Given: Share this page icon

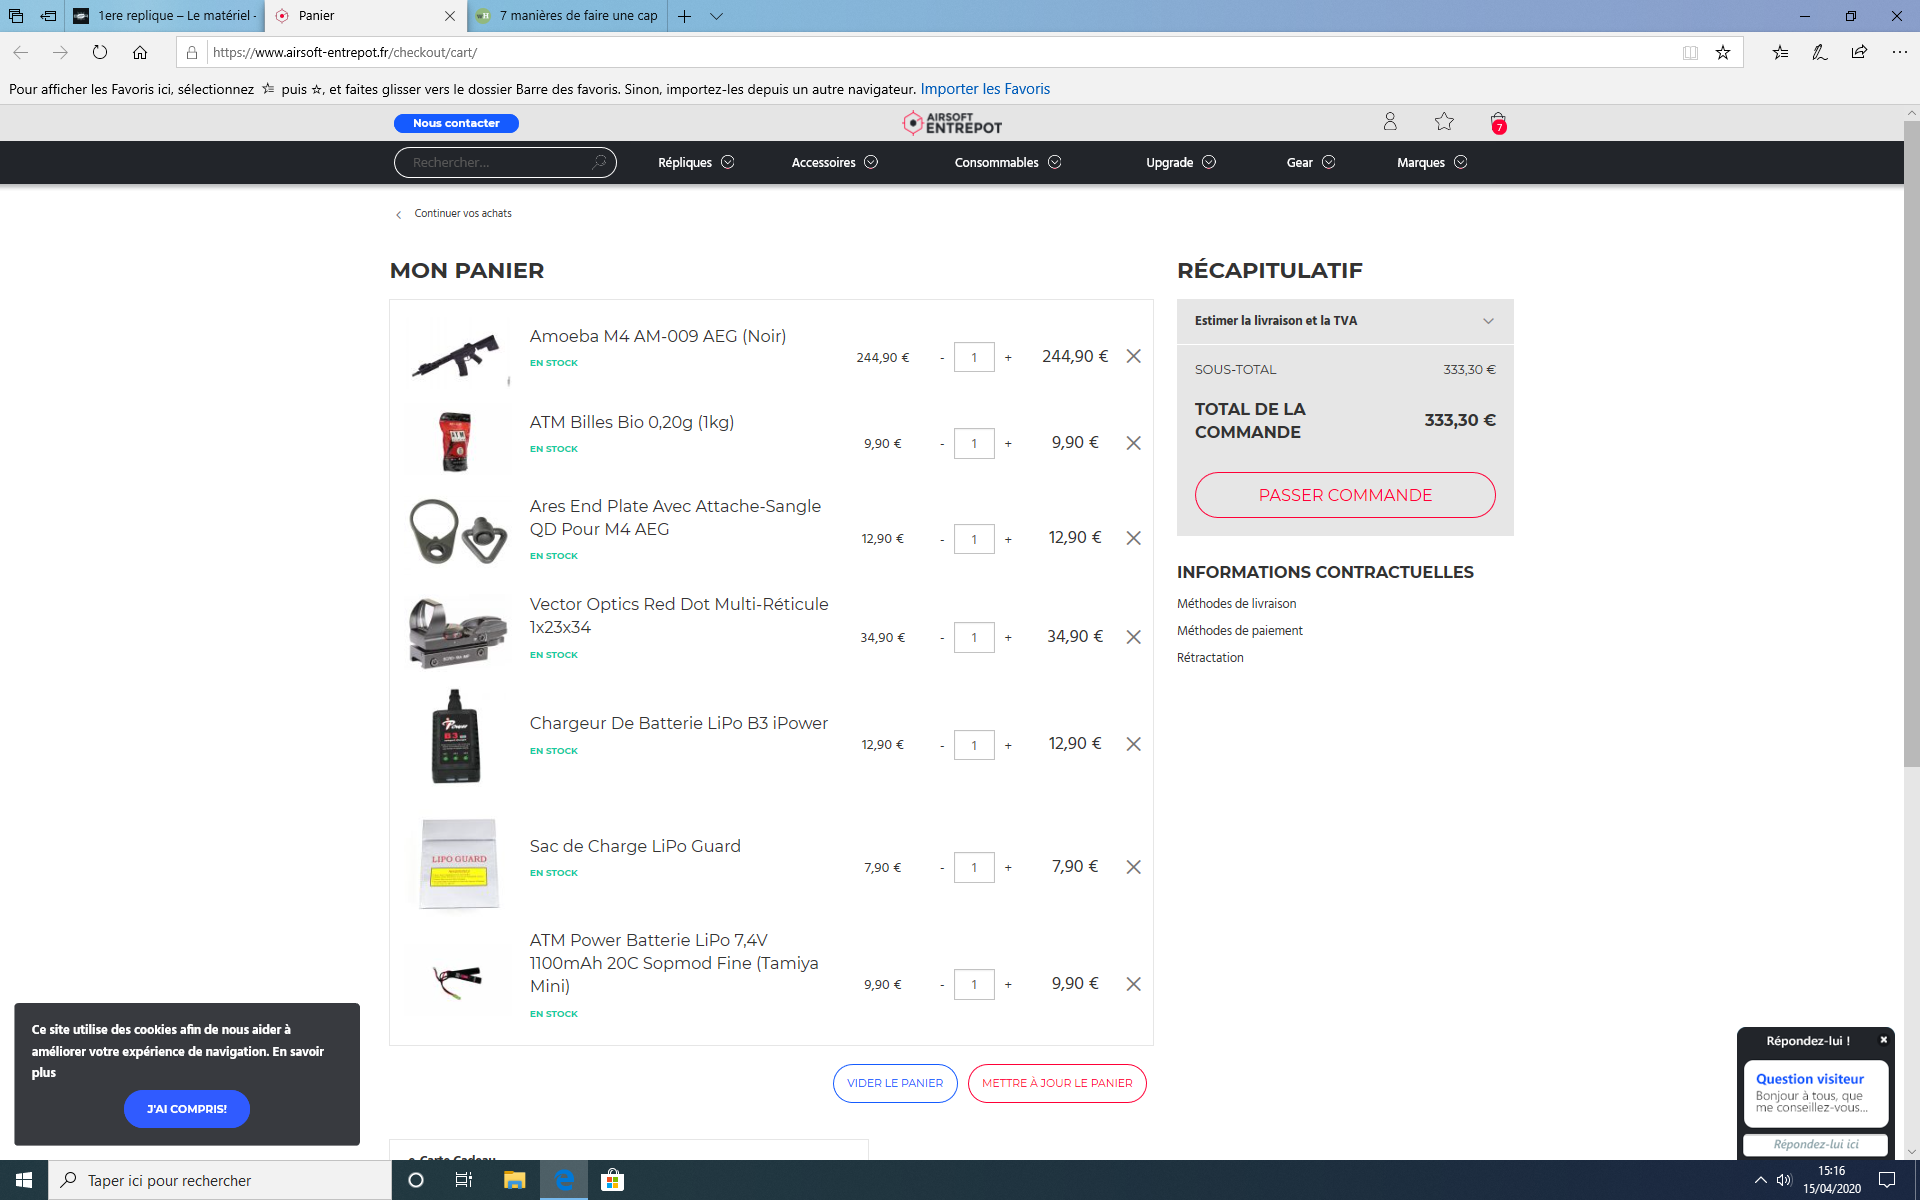Looking at the screenshot, I should (1859, 52).
